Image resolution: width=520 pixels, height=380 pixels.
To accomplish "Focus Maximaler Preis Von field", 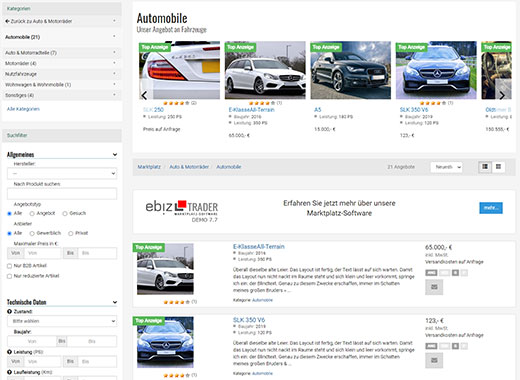I will [43, 253].
